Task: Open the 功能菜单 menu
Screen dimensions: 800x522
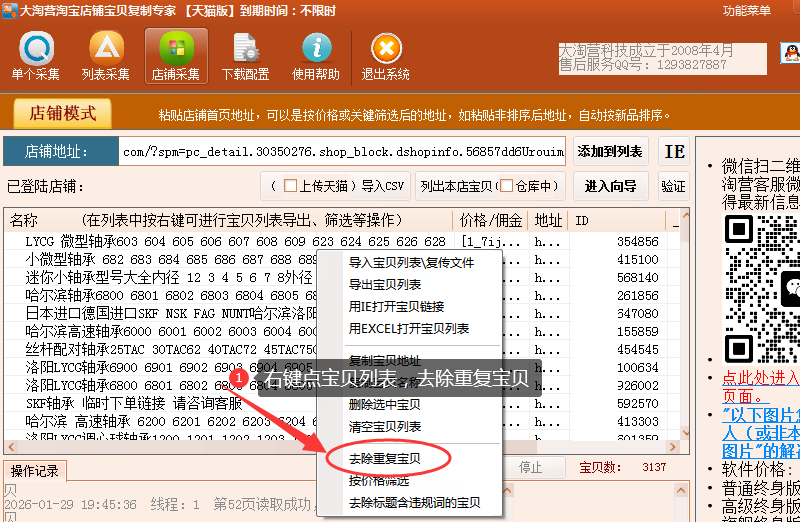Action: pos(747,10)
